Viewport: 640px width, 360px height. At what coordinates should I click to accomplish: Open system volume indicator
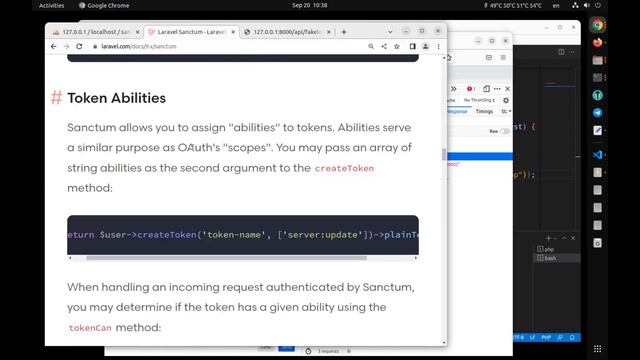587,5
